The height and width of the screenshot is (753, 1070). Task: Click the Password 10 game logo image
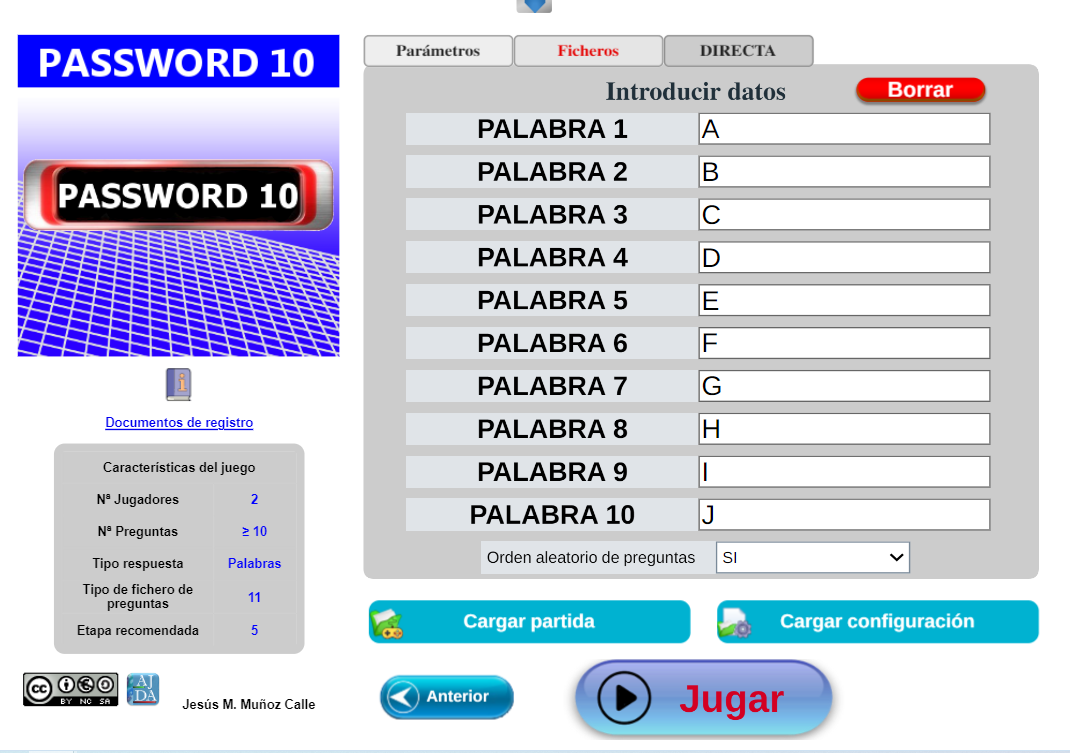[178, 195]
